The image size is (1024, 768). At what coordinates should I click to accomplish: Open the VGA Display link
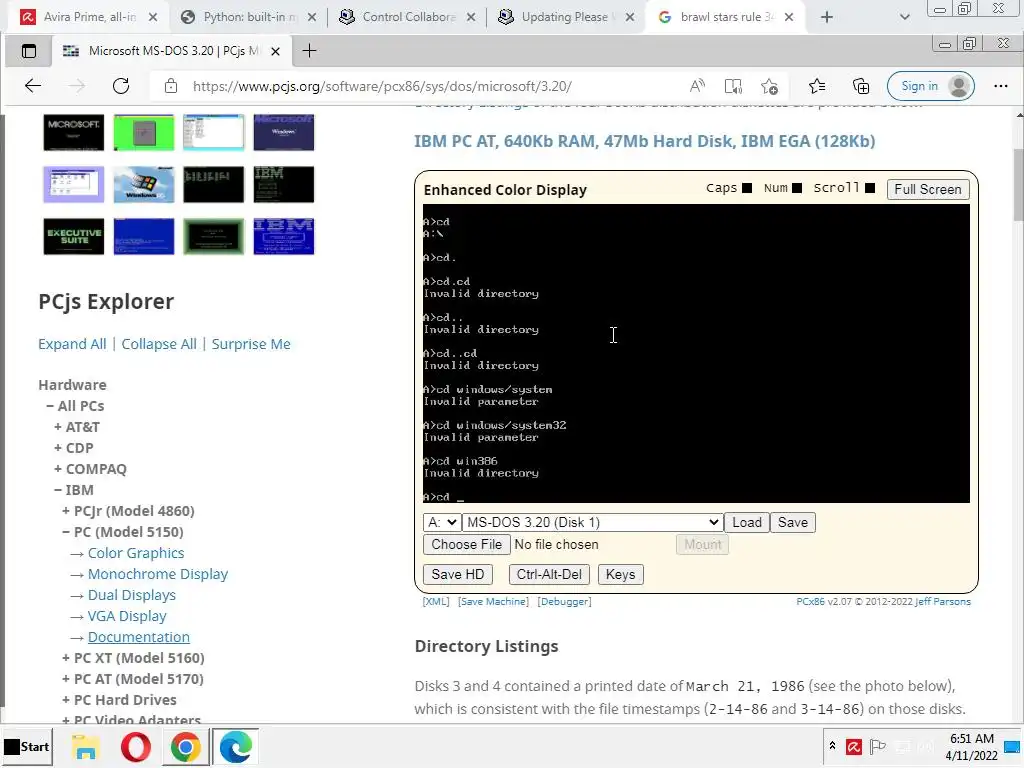[x=127, y=615]
